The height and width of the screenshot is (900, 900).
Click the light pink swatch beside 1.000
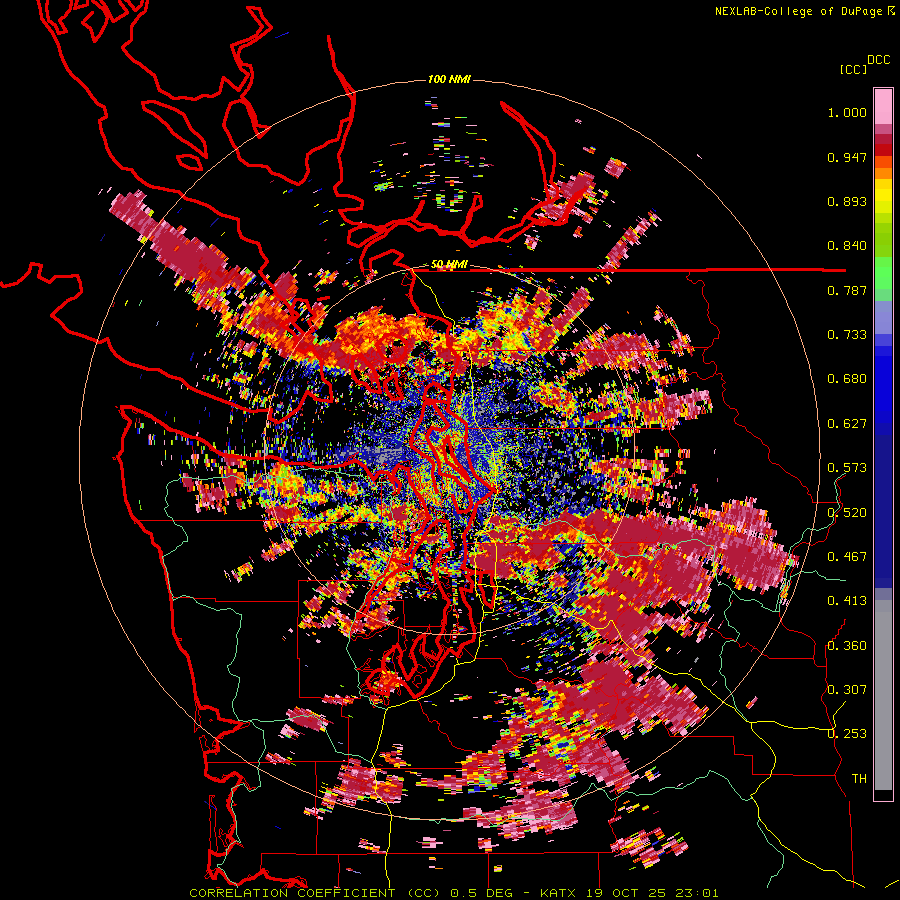883,107
